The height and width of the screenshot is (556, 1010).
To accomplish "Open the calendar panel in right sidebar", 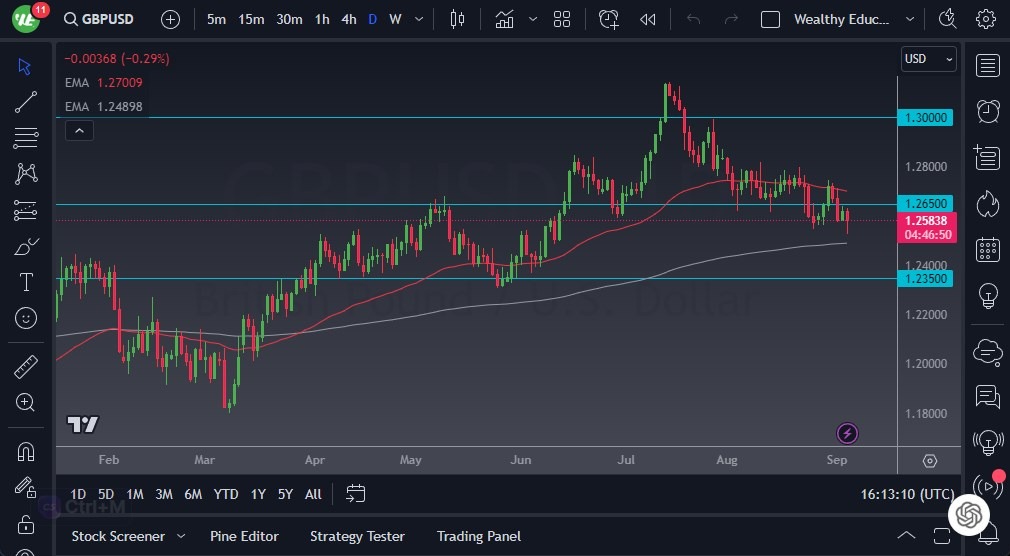I will tap(988, 249).
